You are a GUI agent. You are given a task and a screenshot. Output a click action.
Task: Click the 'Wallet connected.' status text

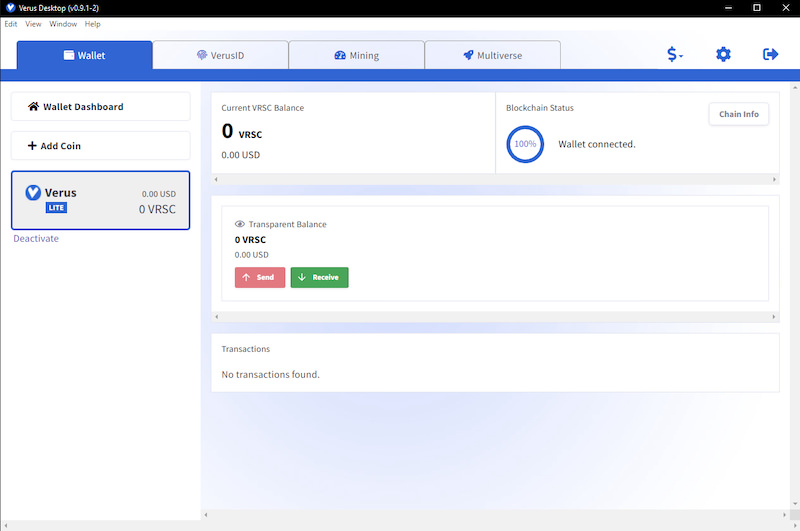click(x=596, y=144)
